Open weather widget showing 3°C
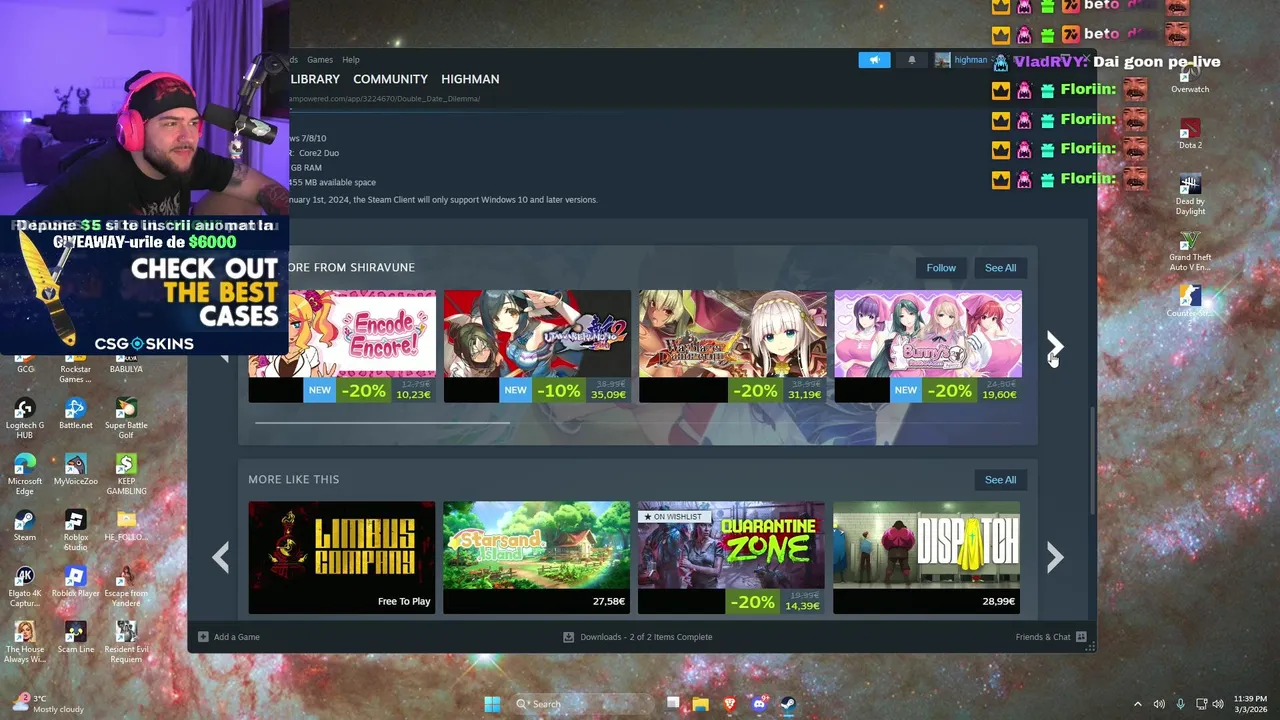Screen dimensions: 1280x720 (48, 704)
